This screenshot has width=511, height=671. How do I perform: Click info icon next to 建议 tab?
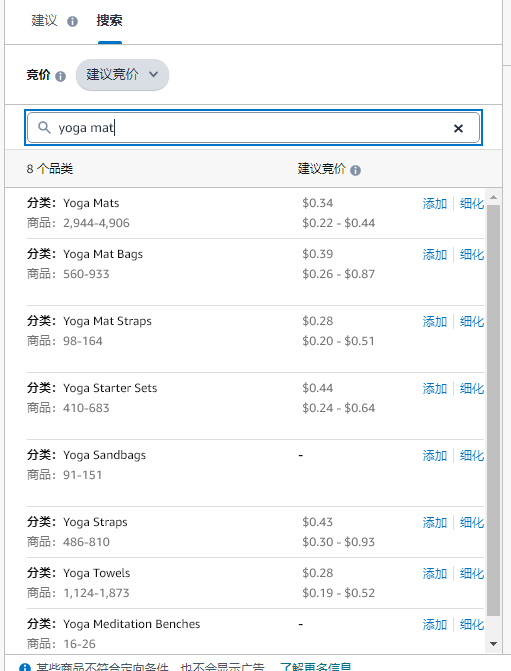point(72,21)
